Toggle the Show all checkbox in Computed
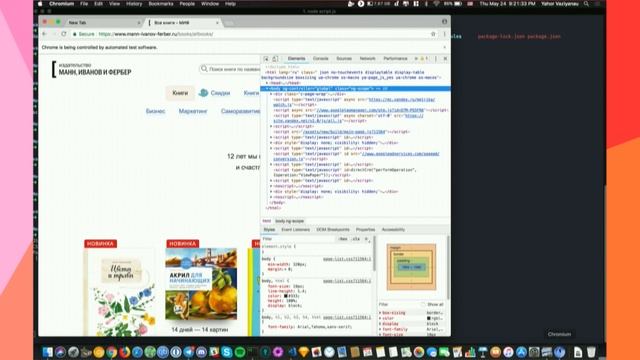 [423, 304]
